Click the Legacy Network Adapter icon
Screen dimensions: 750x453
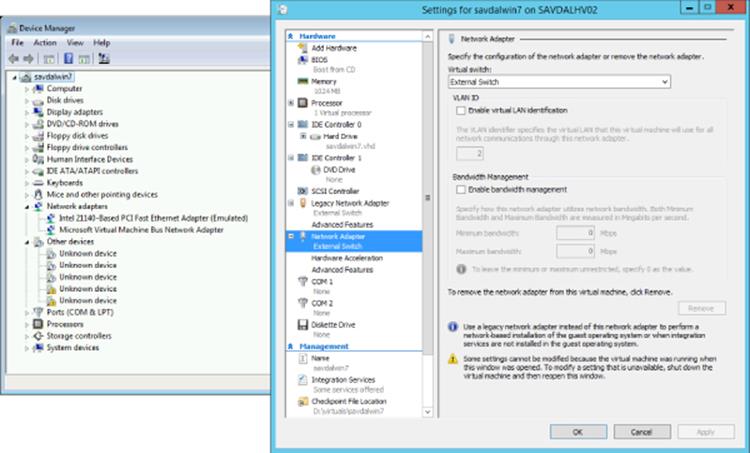[302, 203]
